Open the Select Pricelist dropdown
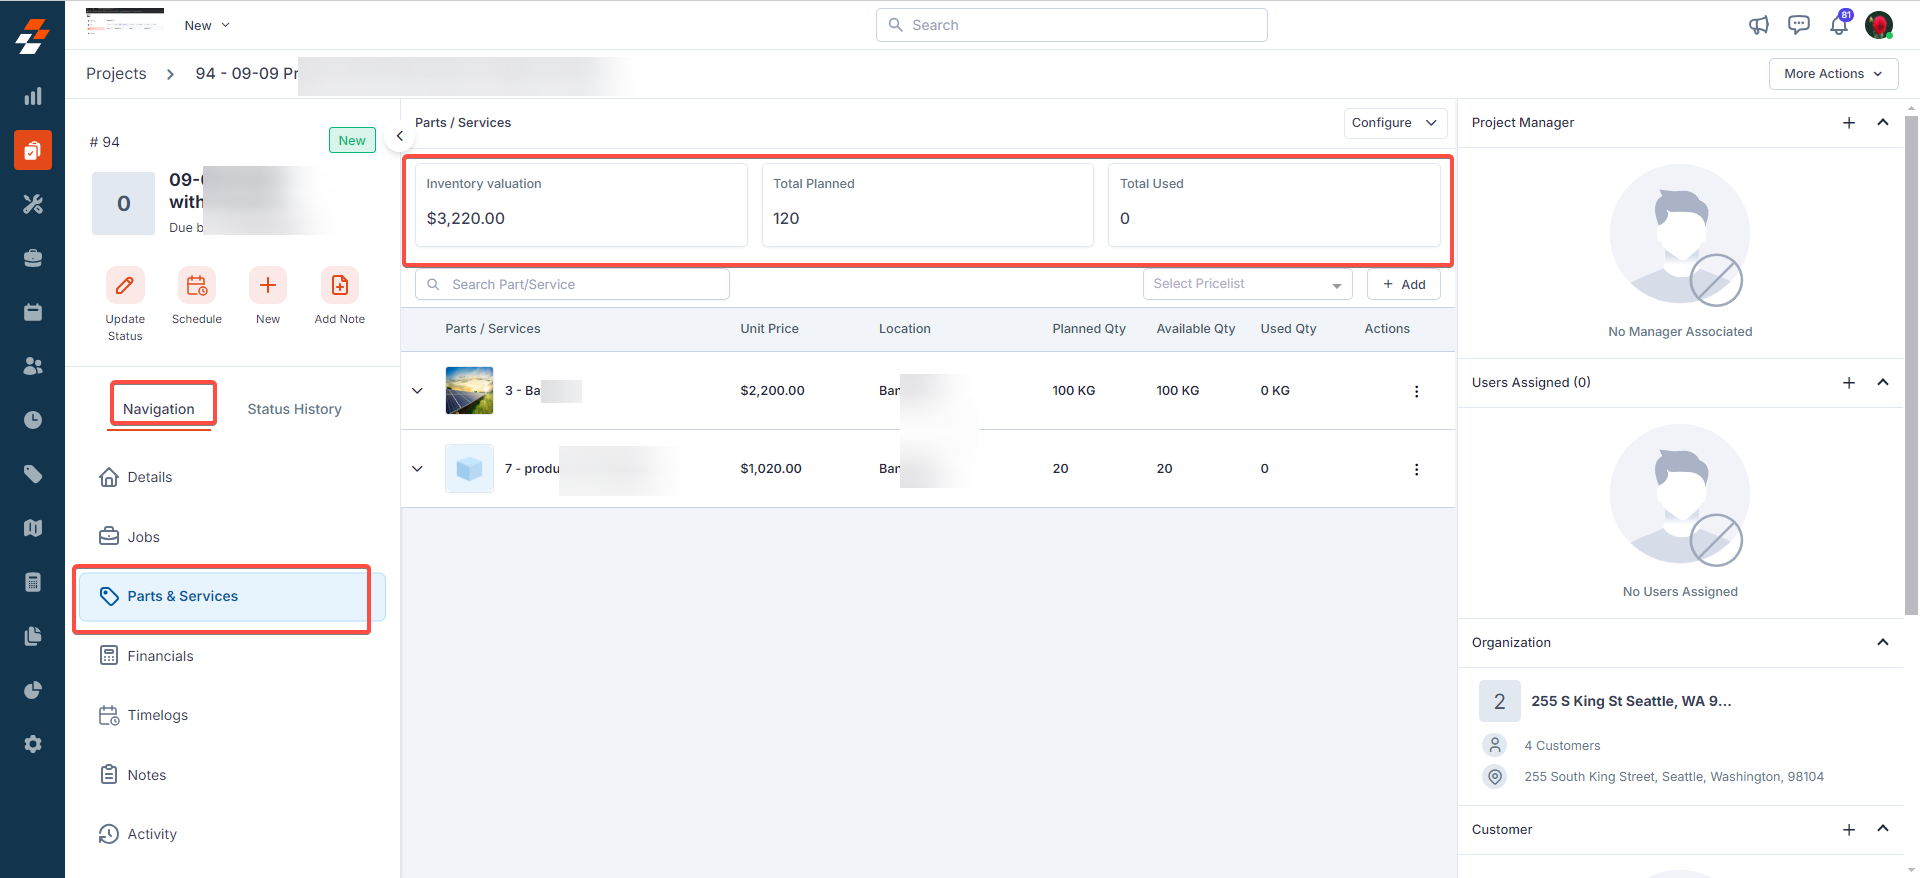 1247,284
